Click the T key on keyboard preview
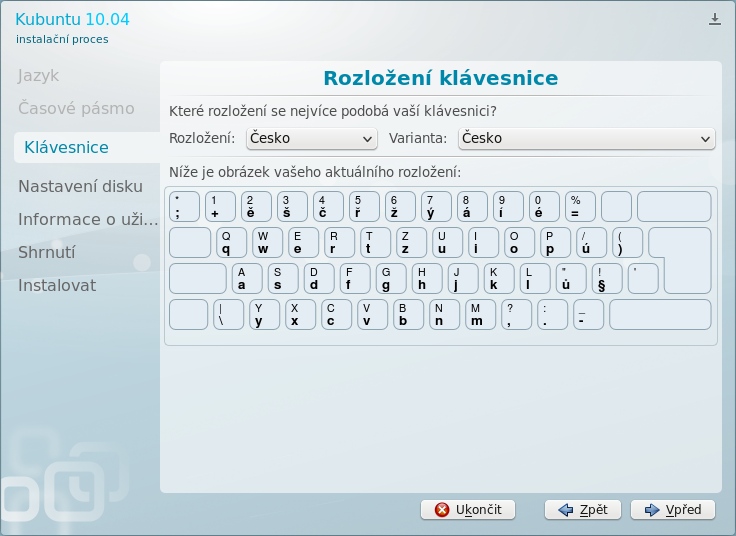Screen dimensions: 736x536 coord(376,243)
